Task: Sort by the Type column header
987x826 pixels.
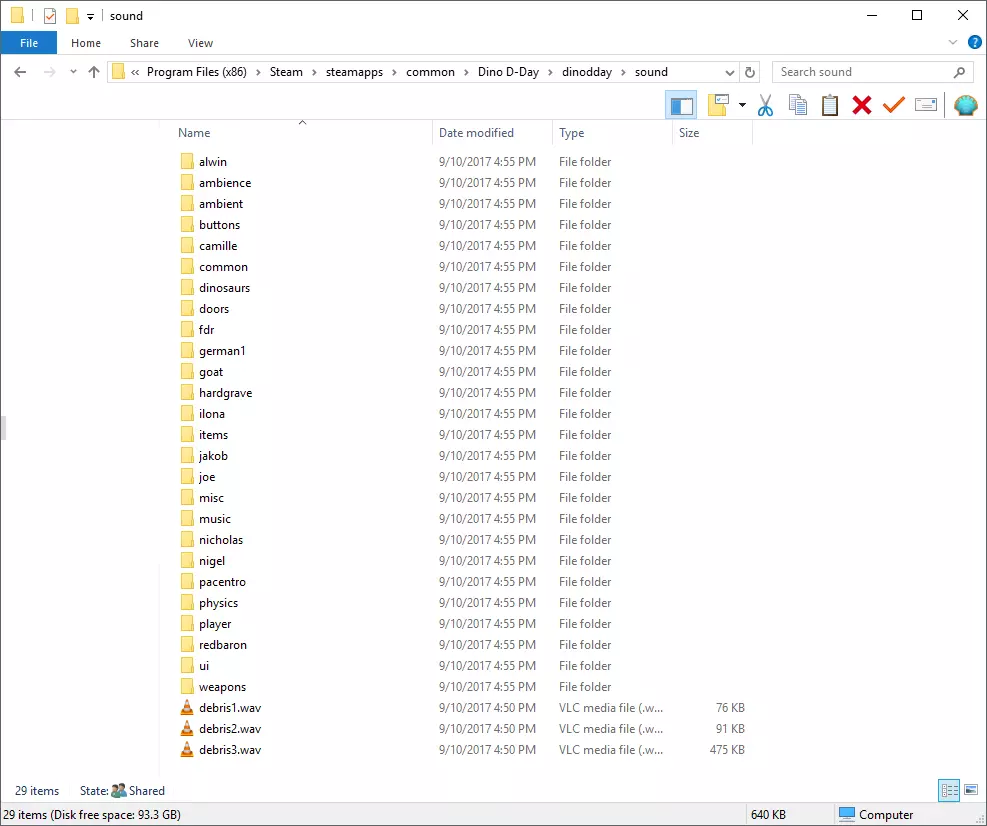Action: tap(572, 133)
